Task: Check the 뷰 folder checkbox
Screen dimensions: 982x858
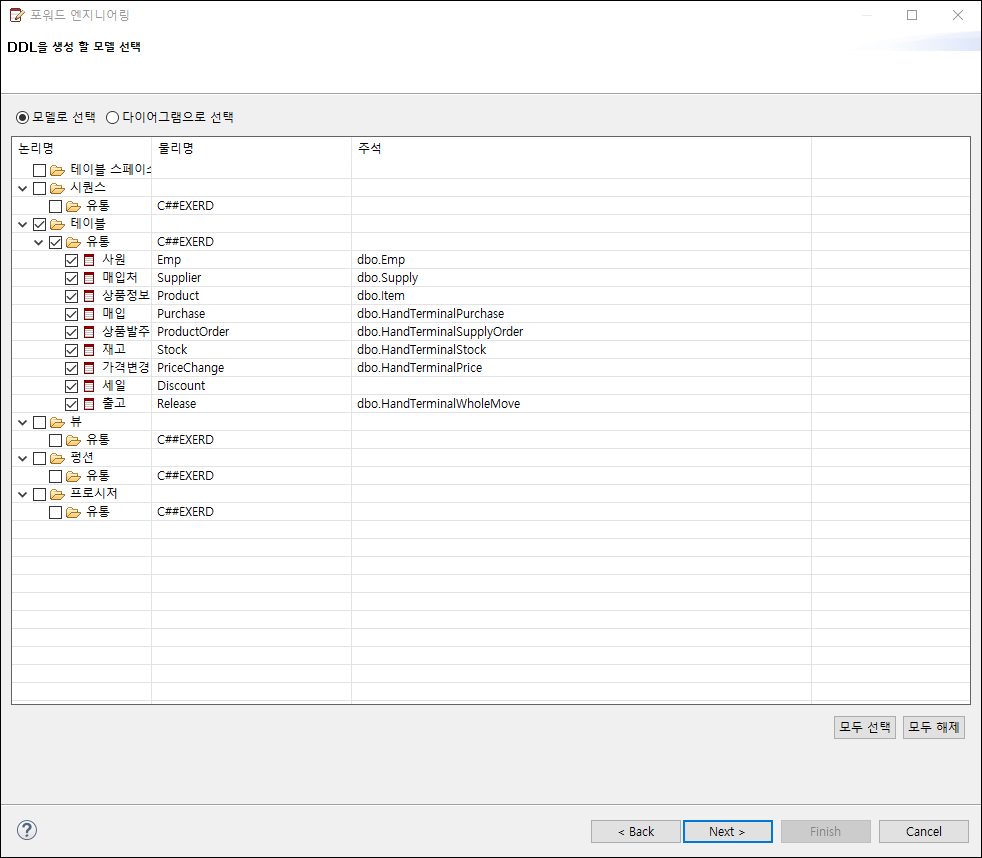Action: pos(39,422)
